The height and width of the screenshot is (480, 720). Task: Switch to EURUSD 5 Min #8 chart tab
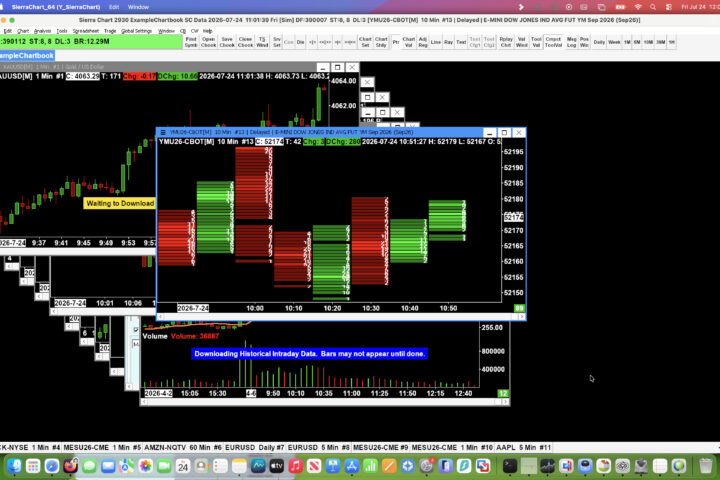[x=319, y=447]
